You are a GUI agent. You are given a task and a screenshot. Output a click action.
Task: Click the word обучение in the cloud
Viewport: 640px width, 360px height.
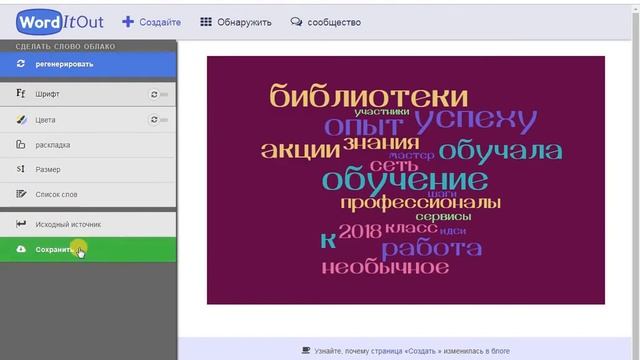405,180
